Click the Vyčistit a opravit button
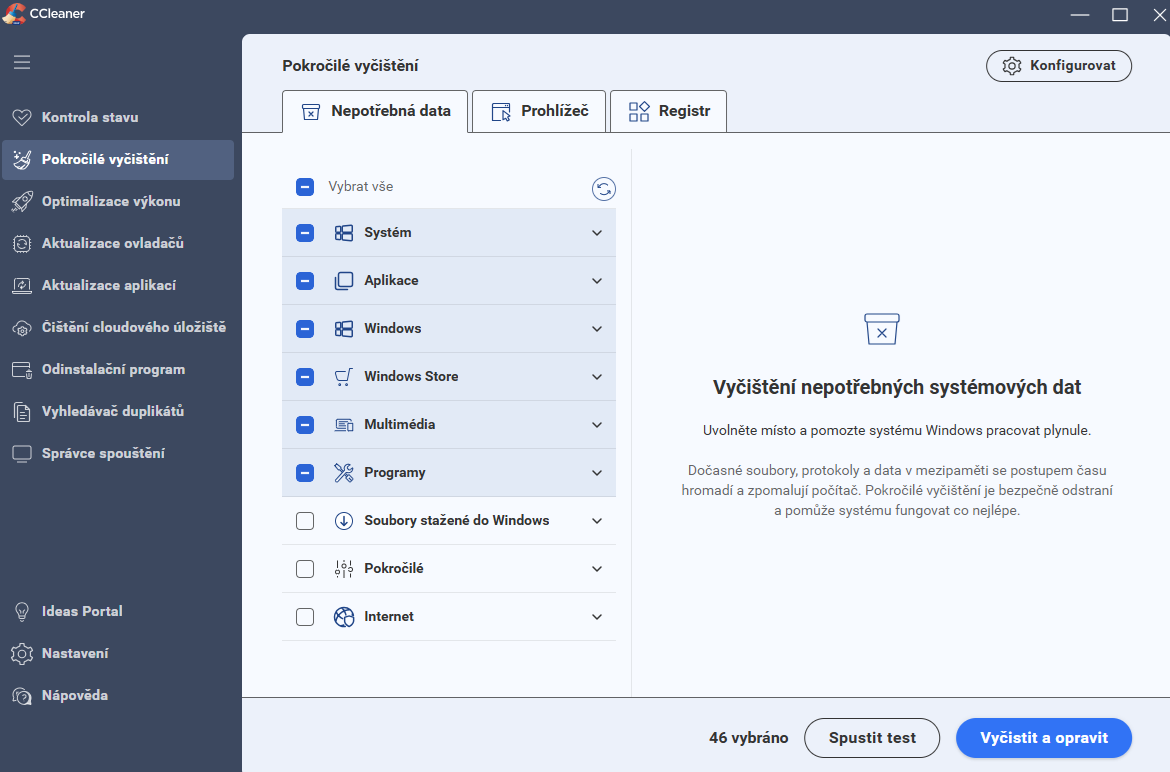 [1043, 738]
